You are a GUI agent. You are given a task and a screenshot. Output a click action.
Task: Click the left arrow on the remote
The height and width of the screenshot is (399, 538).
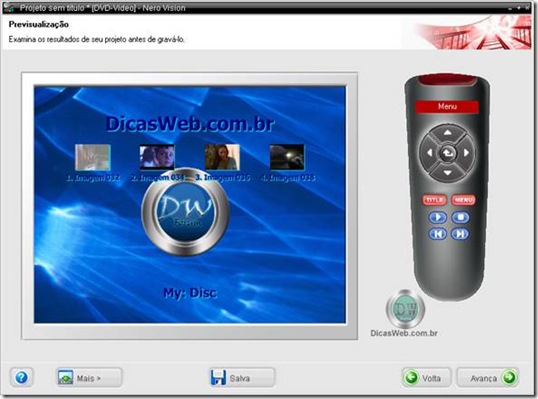point(429,153)
